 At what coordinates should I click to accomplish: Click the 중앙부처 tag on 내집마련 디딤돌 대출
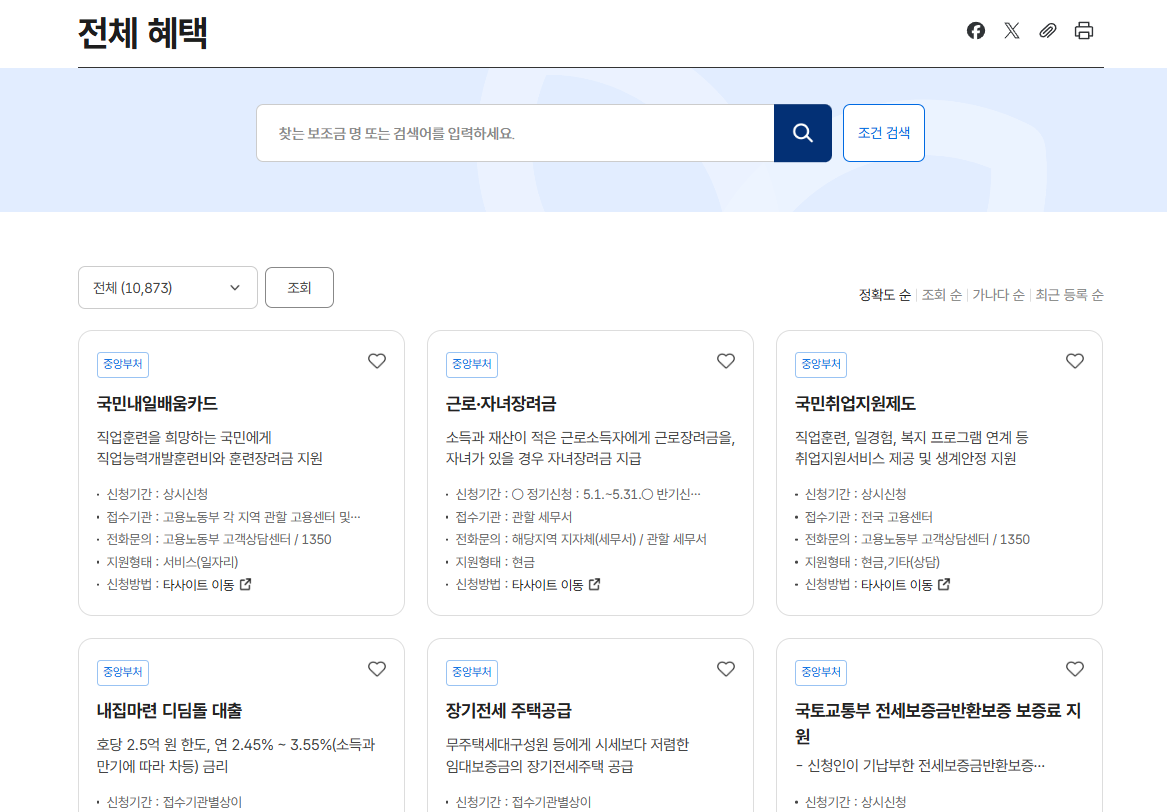(123, 673)
